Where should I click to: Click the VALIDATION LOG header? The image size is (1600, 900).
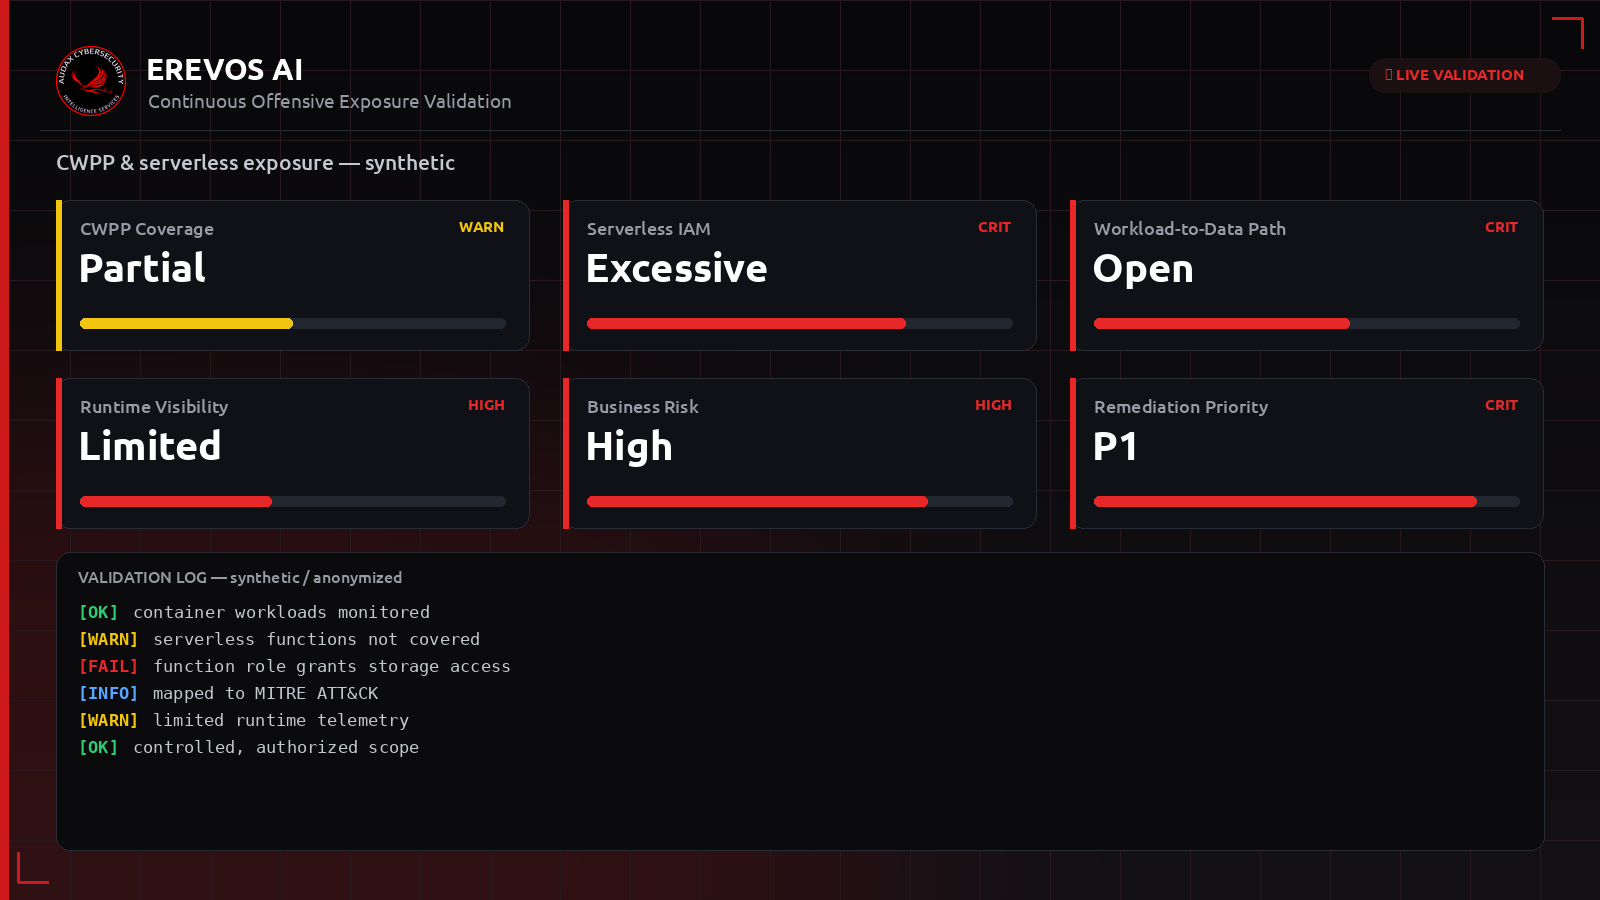coord(240,578)
